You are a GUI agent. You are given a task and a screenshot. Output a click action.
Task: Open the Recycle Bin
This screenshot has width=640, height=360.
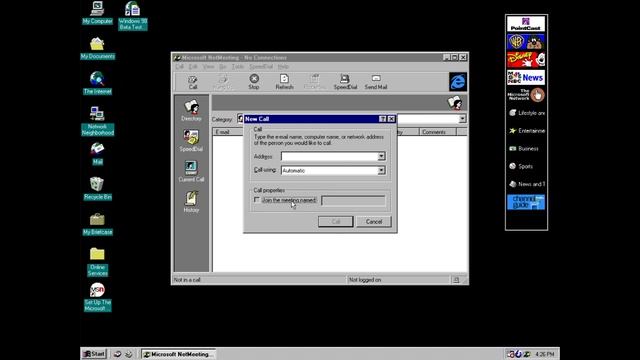[97, 189]
